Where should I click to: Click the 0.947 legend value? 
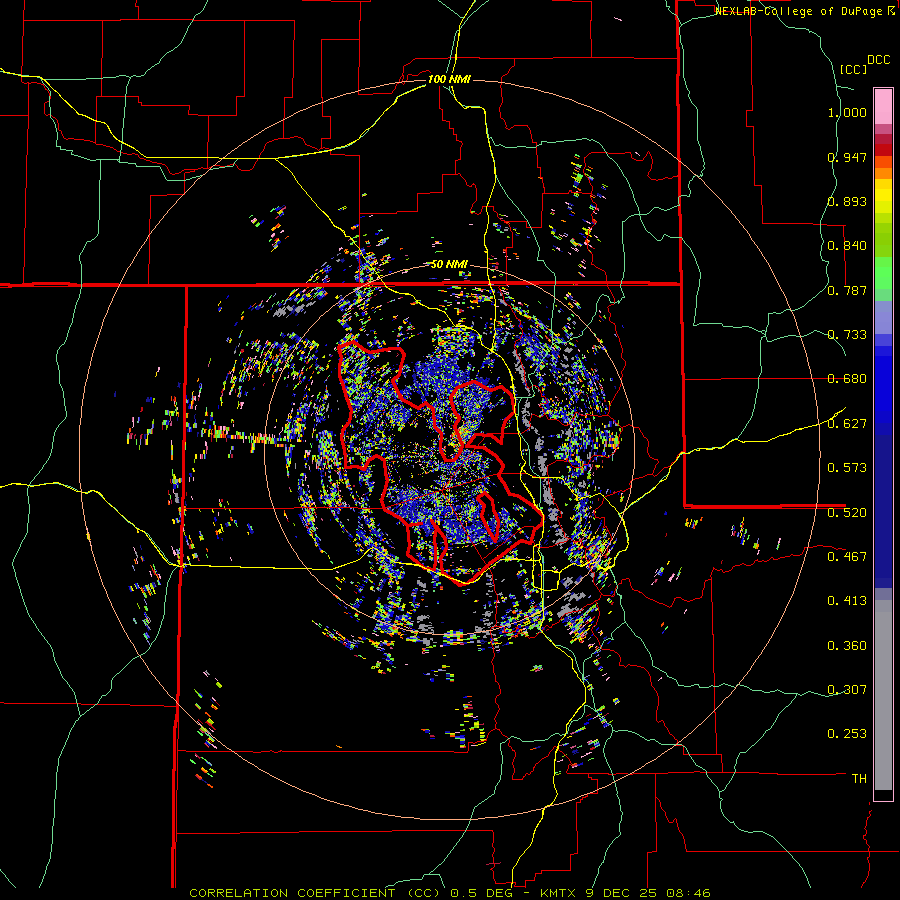(x=847, y=157)
